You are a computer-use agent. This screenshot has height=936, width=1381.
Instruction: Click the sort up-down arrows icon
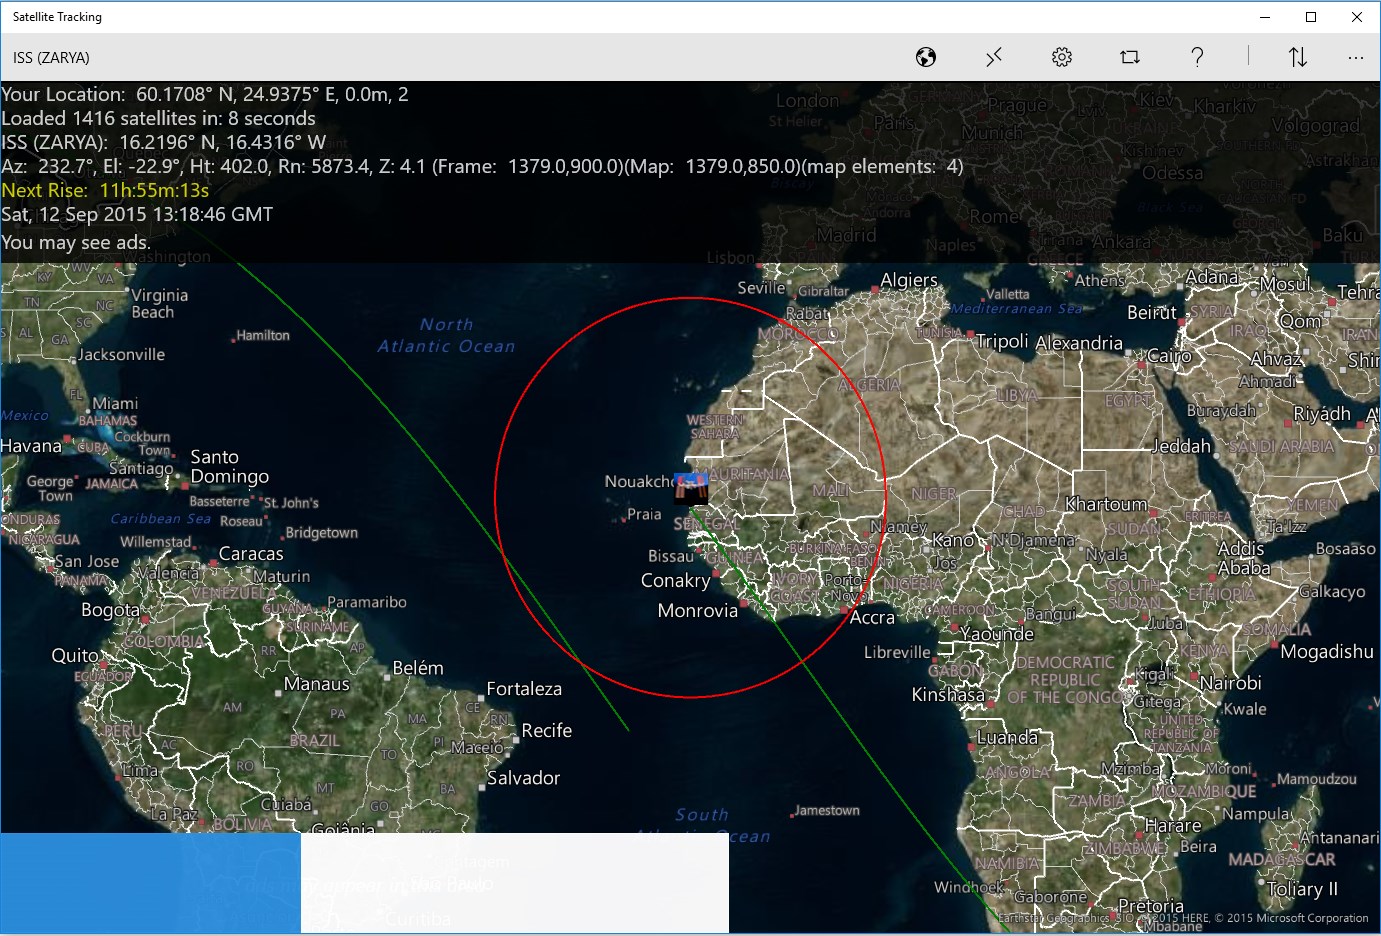point(1297,57)
